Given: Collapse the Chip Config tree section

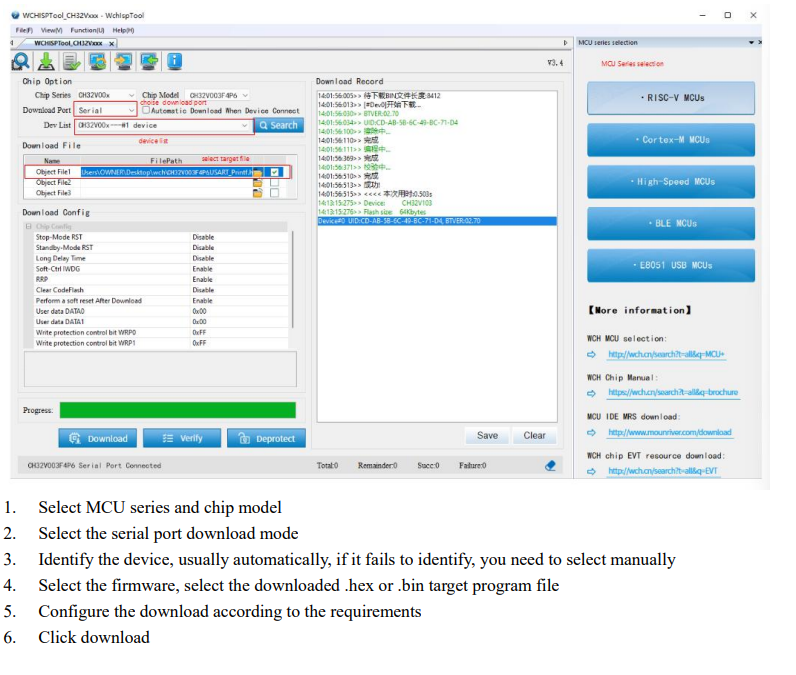Looking at the screenshot, I should coord(28,226).
